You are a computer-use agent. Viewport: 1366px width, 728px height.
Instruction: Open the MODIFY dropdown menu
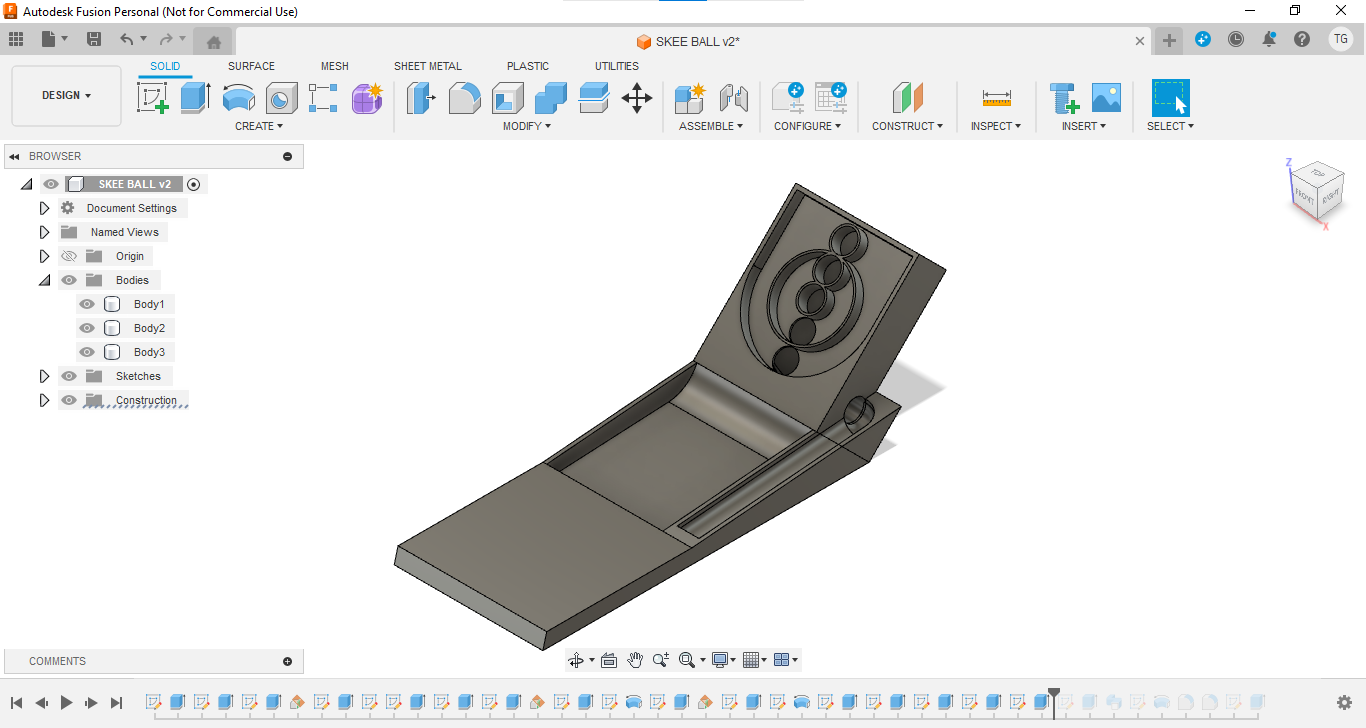[527, 126]
